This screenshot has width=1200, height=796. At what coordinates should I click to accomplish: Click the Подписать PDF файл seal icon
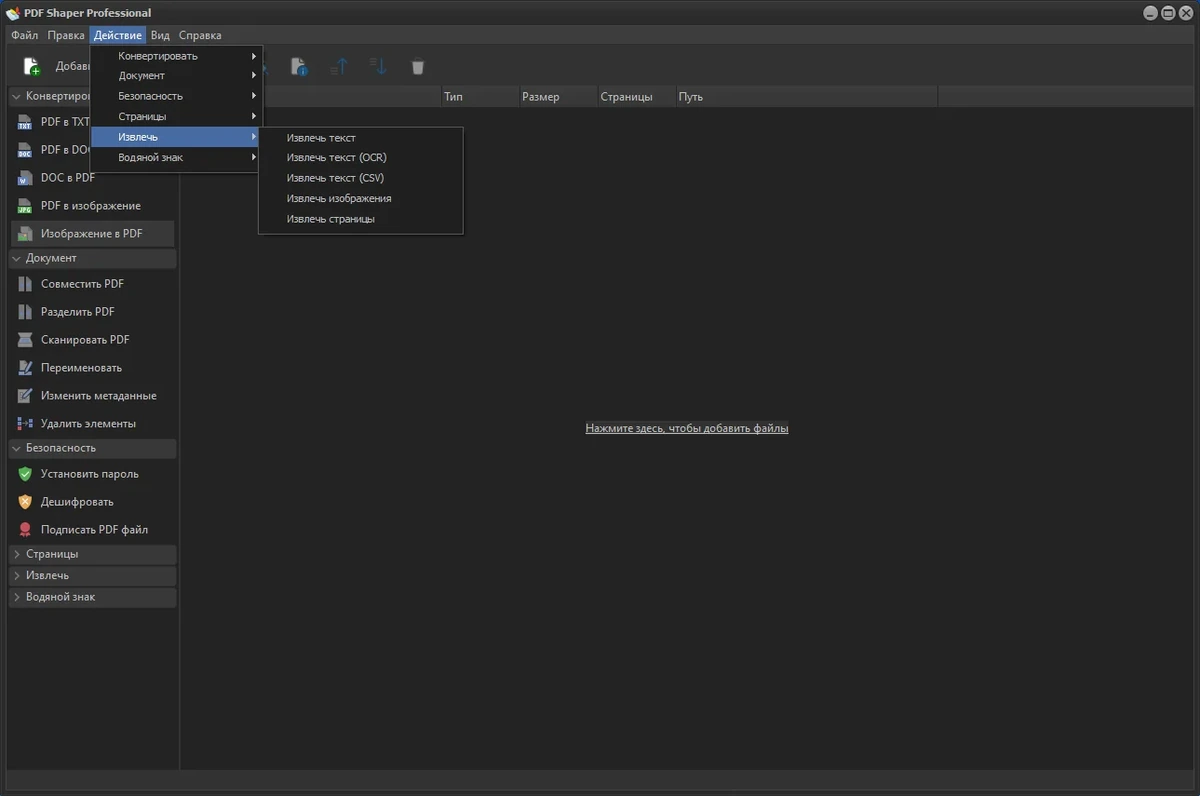(x=25, y=530)
